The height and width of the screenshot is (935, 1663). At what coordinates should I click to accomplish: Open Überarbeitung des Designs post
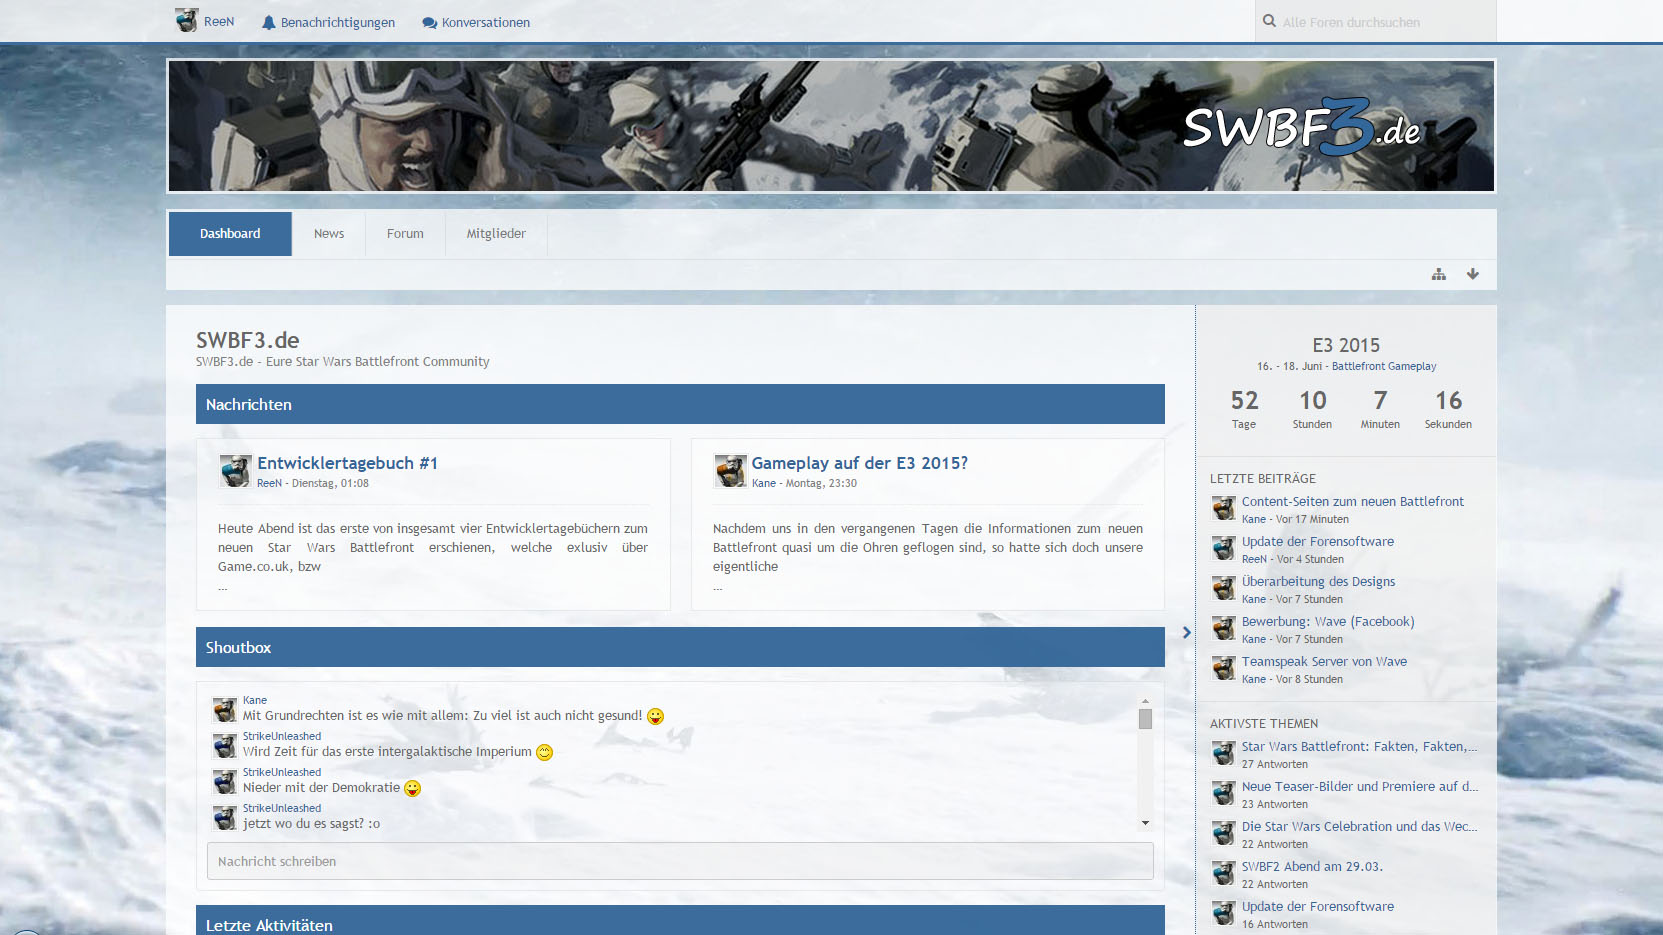(x=1318, y=581)
